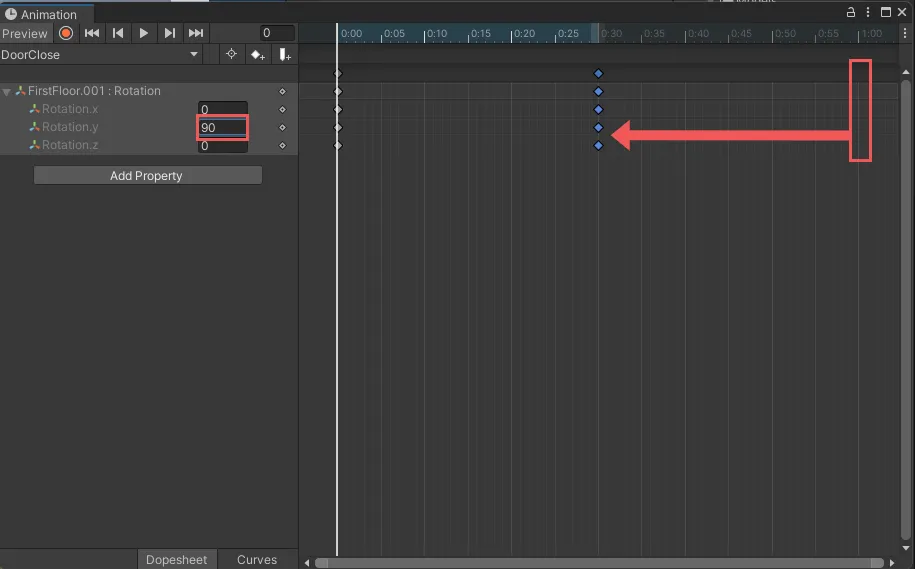Screen dimensions: 915x569
Task: Click the Add Keyframe icon
Action: click(x=257, y=55)
